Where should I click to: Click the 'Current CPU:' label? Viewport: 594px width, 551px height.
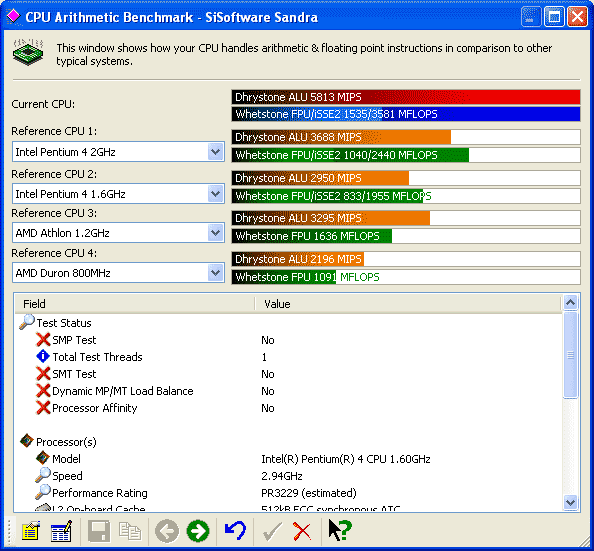tap(43, 104)
